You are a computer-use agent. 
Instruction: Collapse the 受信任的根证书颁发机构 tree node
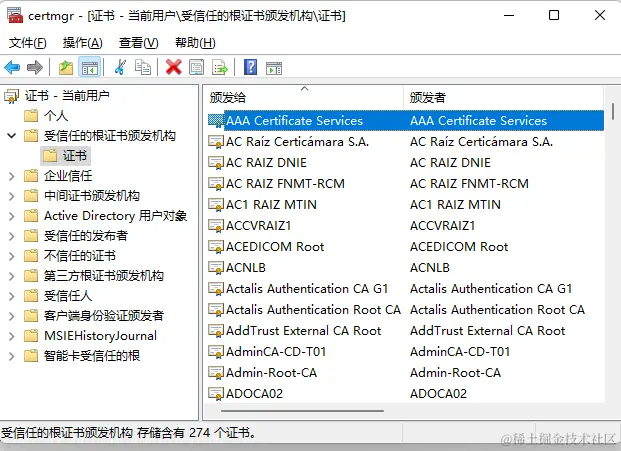(x=11, y=136)
